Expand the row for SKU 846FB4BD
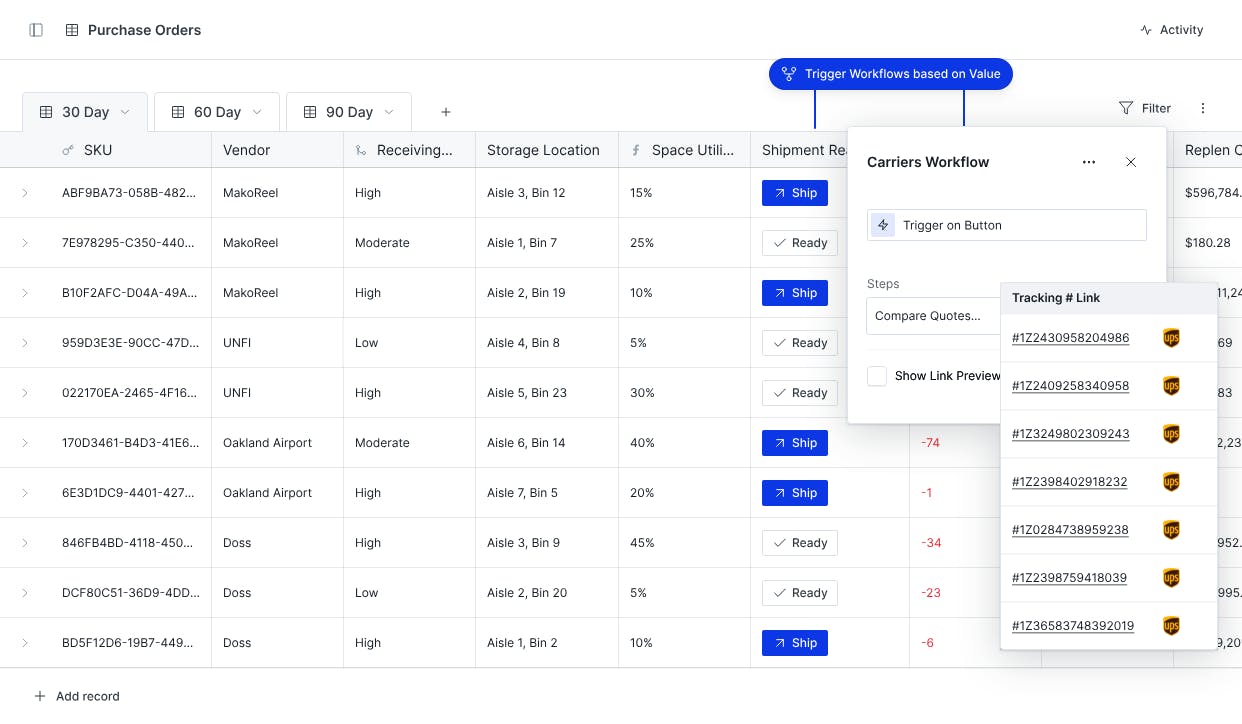Viewport: 1242px width, 724px height. [25, 543]
